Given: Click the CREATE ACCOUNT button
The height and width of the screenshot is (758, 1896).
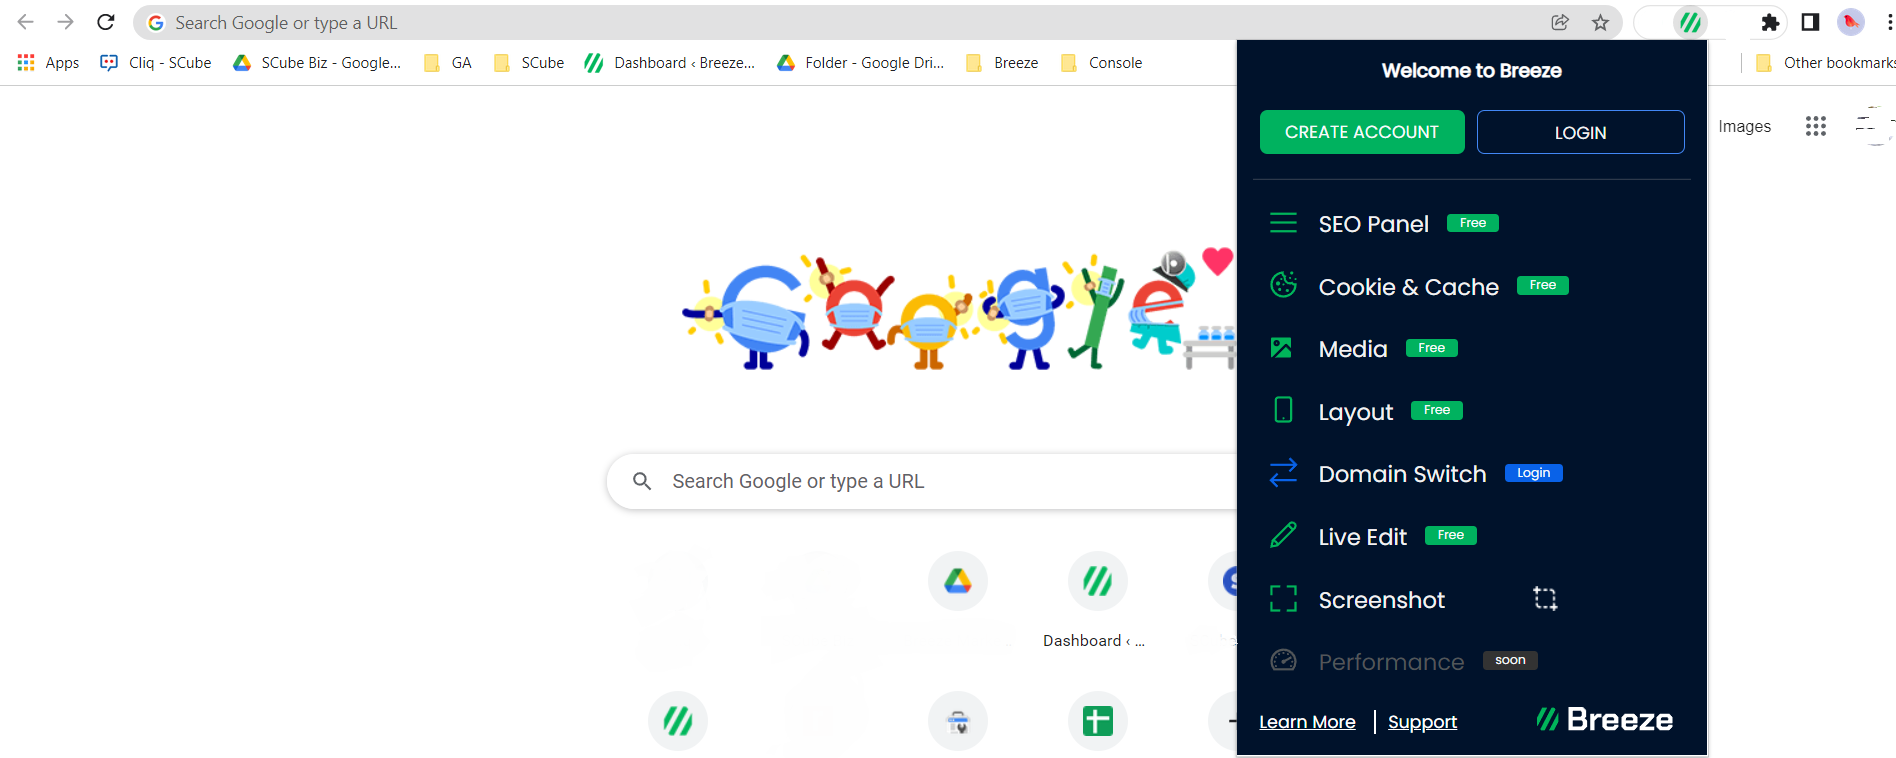Looking at the screenshot, I should coord(1362,132).
